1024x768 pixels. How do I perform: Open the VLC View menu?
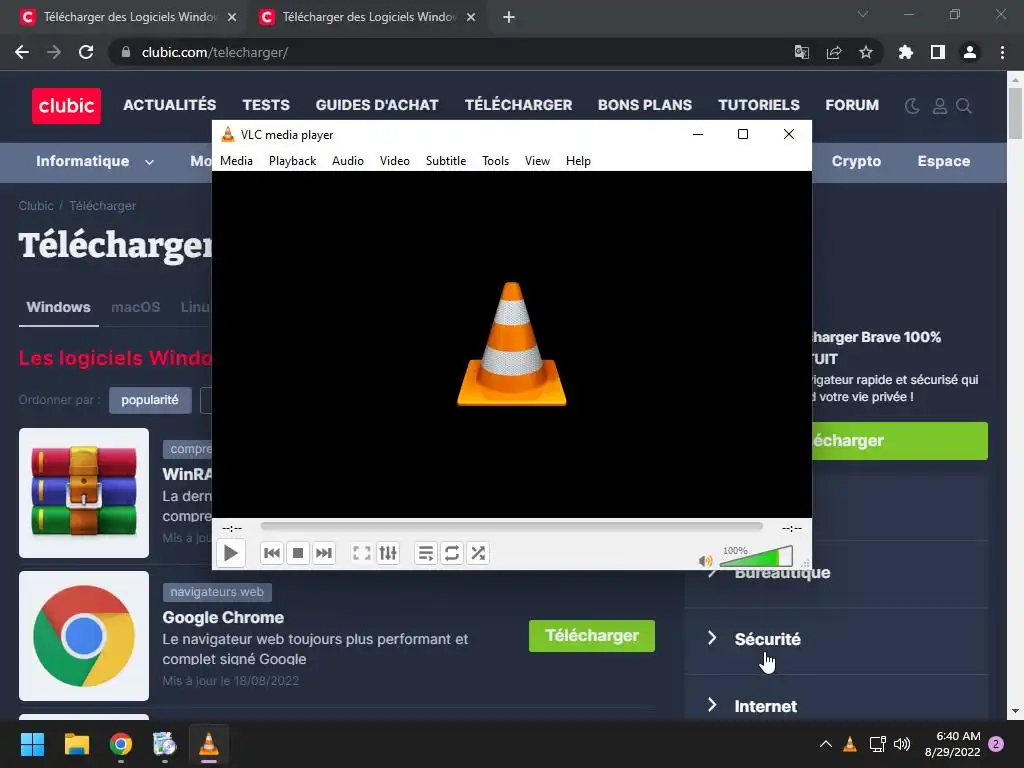click(537, 161)
